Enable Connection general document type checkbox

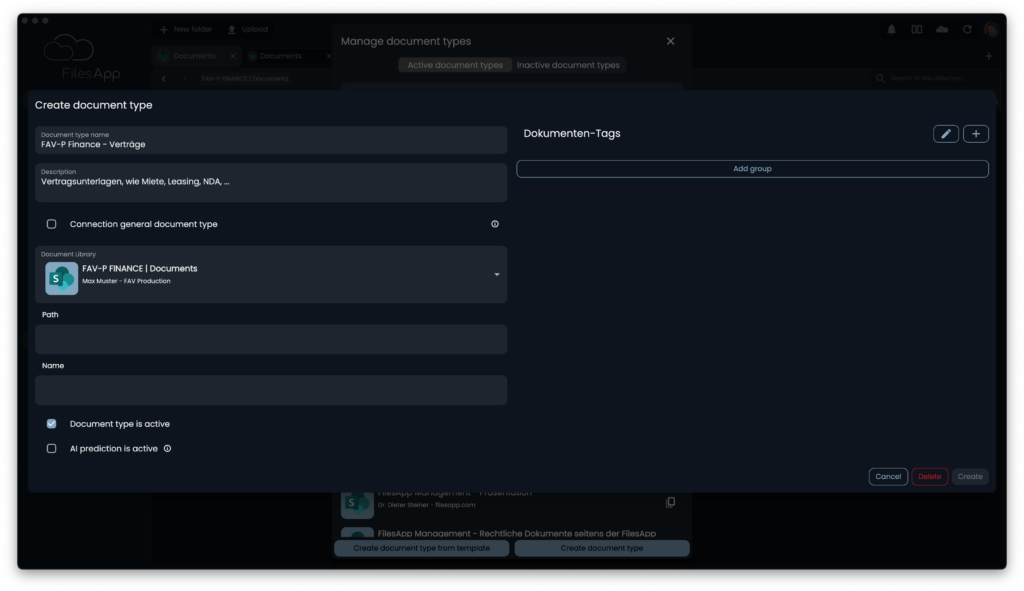tap(52, 224)
